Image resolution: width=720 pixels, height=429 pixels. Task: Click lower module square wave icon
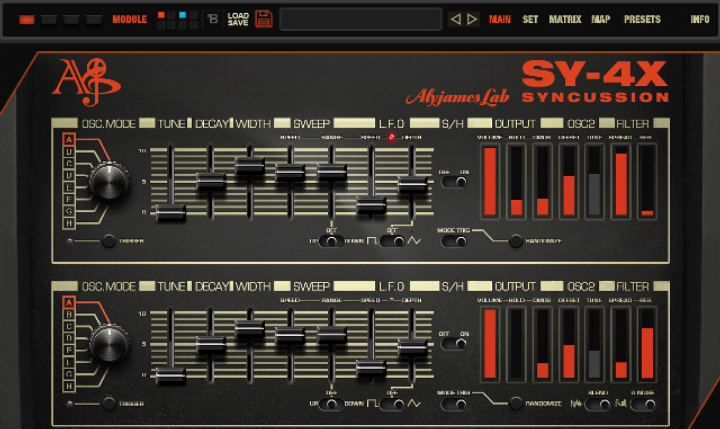pyautogui.click(x=372, y=404)
